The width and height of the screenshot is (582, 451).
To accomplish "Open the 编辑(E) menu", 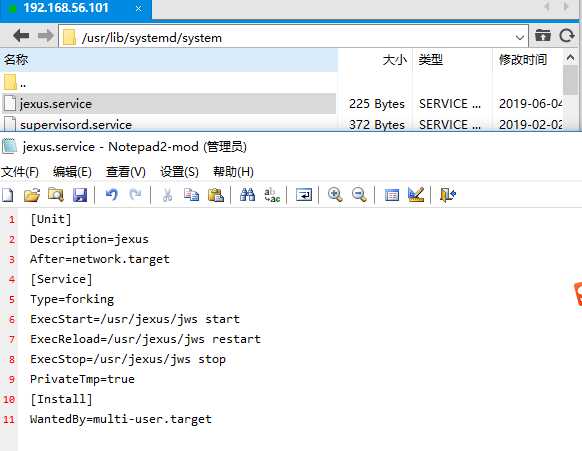I will (x=72, y=172).
